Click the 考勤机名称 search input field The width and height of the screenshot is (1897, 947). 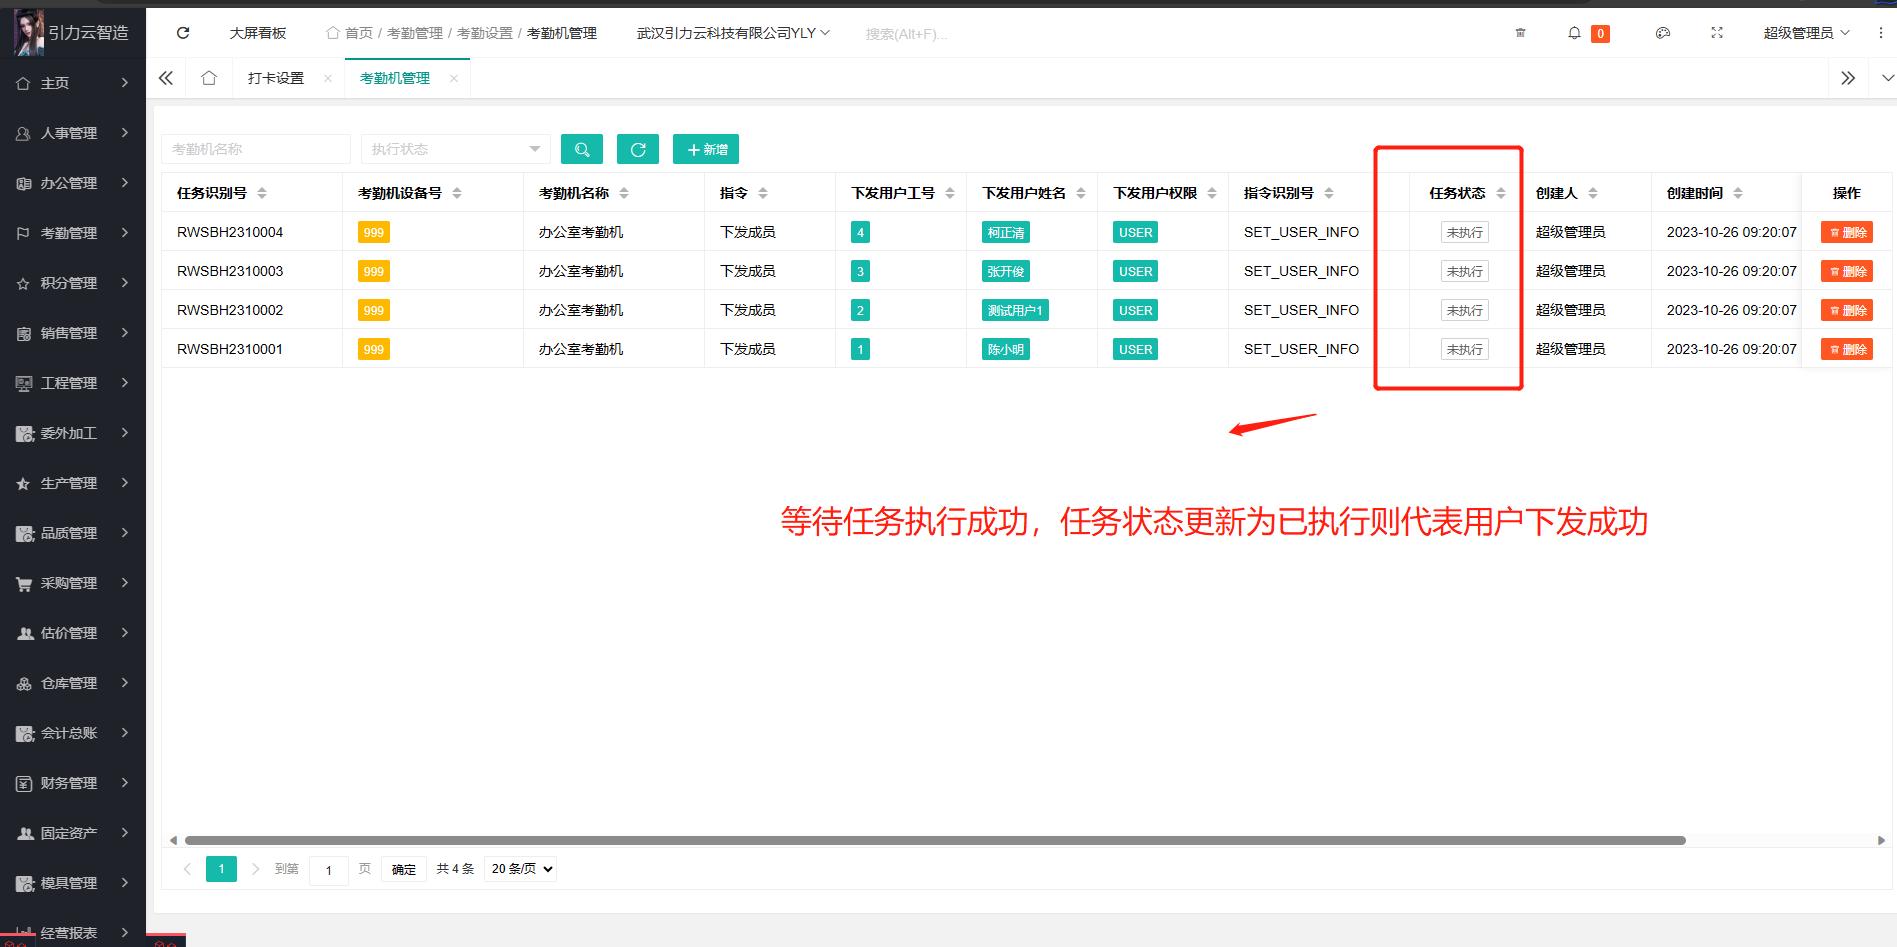[256, 150]
